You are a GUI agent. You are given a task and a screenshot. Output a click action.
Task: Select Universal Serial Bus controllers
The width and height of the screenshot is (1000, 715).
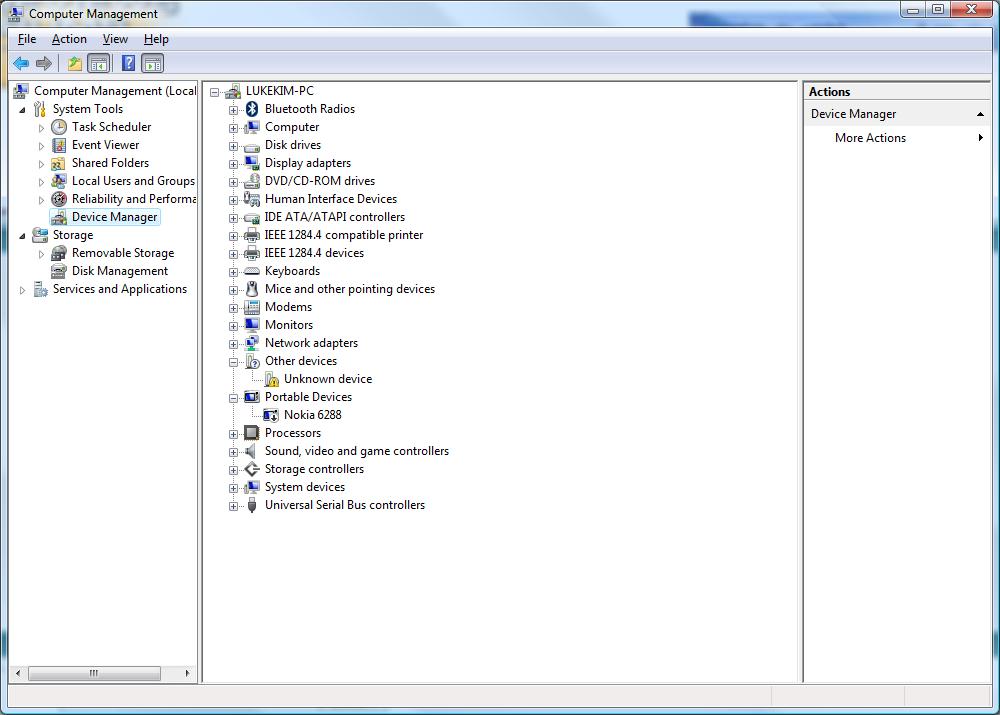[x=344, y=505]
